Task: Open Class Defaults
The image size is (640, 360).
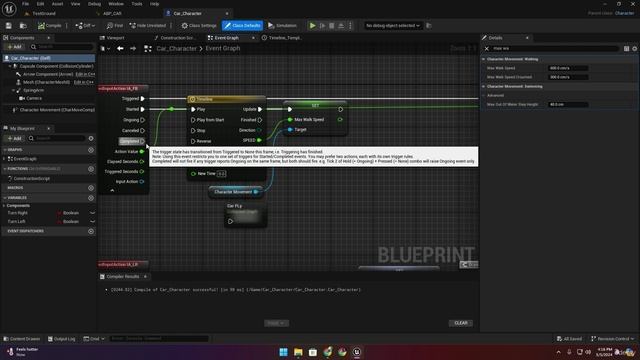Action: pos(242,26)
